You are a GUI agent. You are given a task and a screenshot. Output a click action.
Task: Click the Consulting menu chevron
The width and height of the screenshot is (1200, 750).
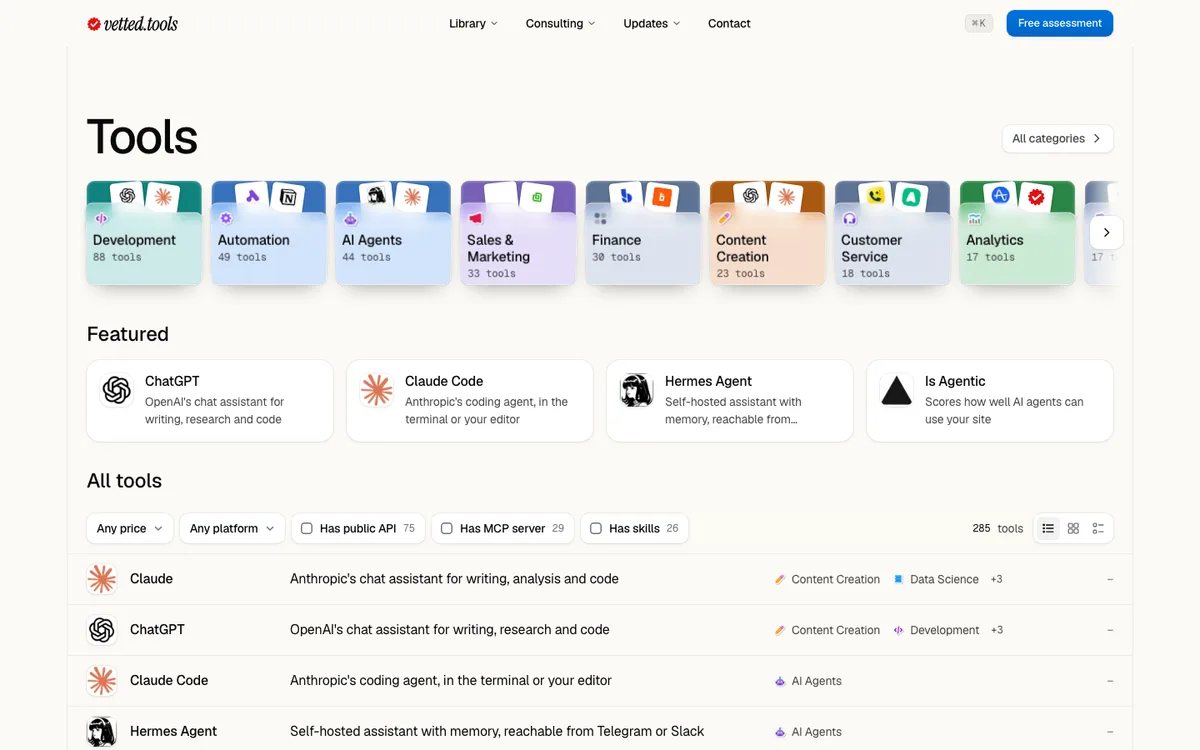[591, 24]
